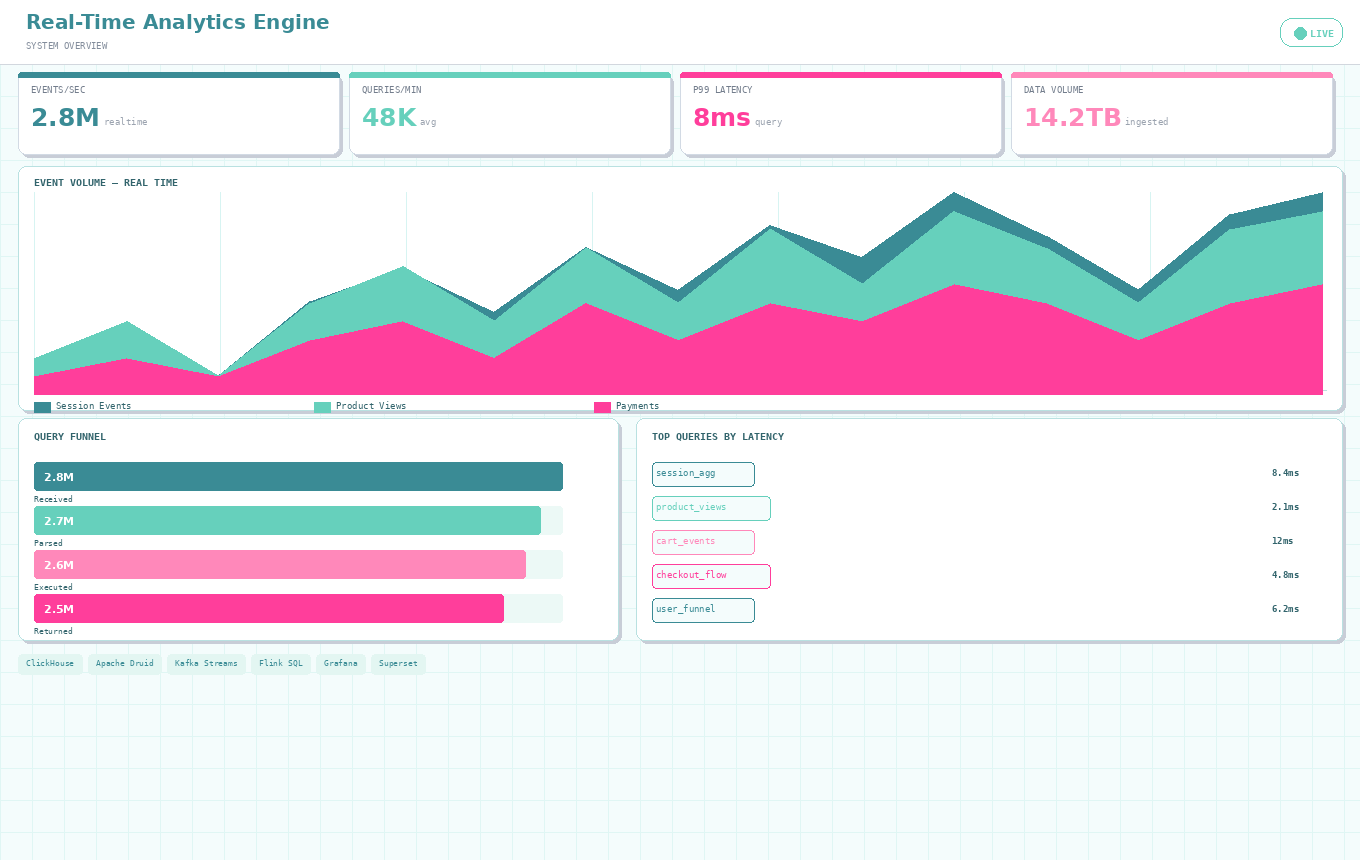Expand the checkout_flow query entry

click(711, 576)
